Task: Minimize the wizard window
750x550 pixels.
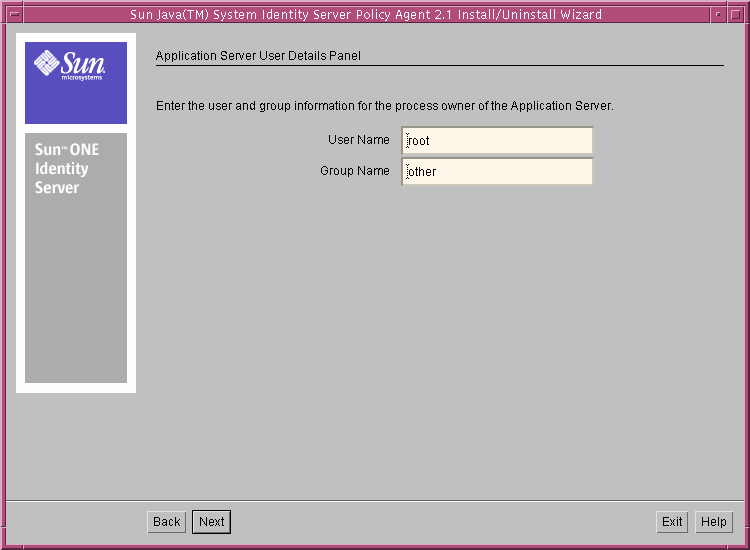Action: pyautogui.click(x=718, y=14)
